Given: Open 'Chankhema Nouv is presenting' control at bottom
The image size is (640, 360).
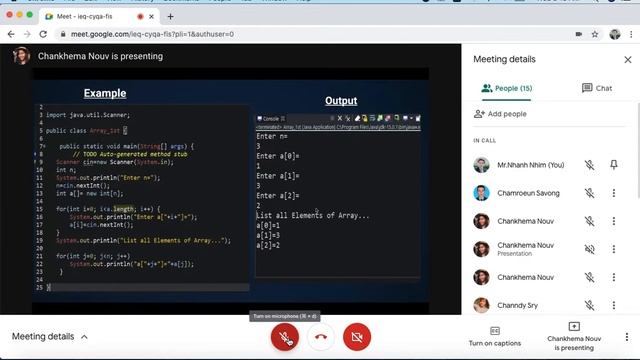Looking at the screenshot, I should point(574,337).
